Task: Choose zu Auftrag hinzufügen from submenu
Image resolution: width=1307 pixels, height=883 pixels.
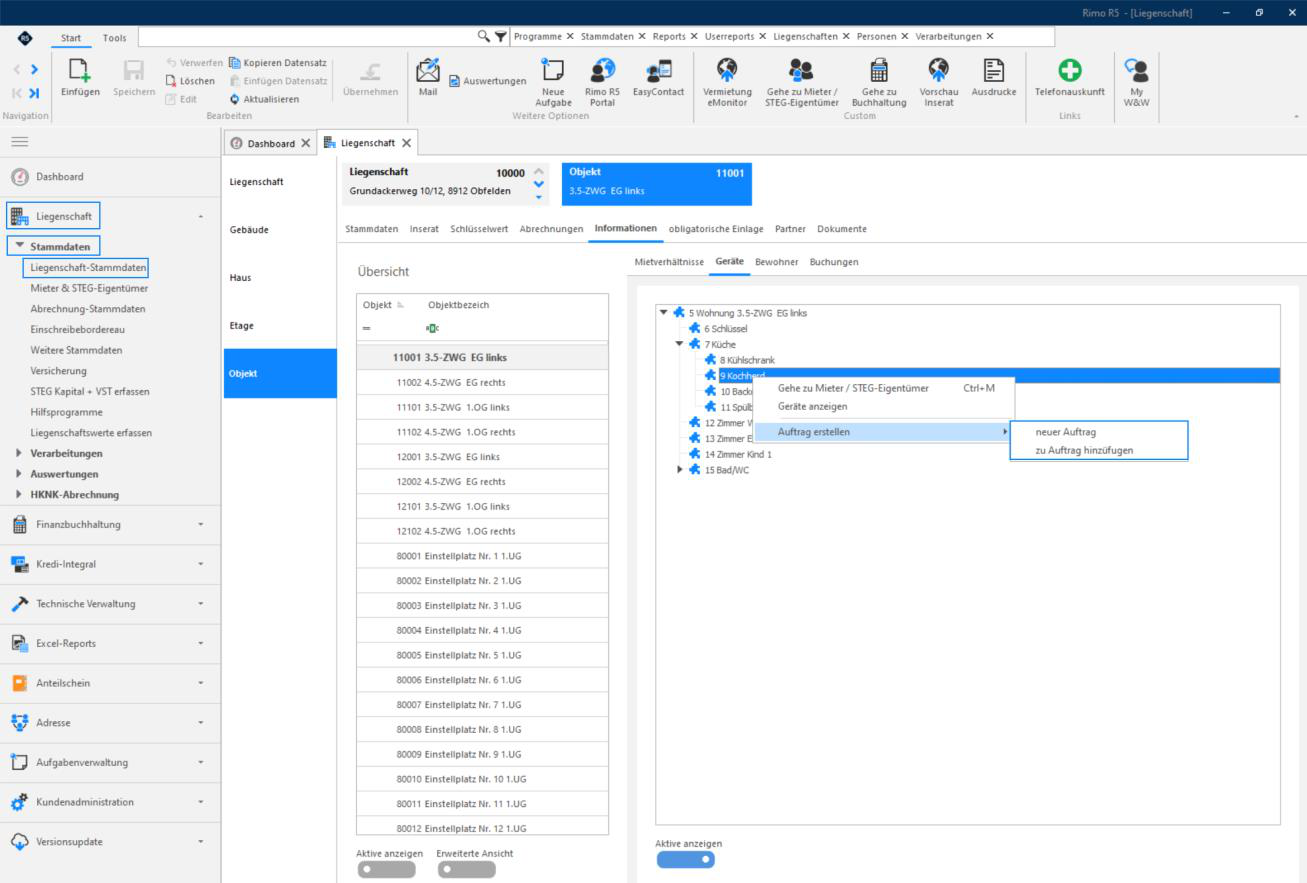Action: [x=1084, y=450]
